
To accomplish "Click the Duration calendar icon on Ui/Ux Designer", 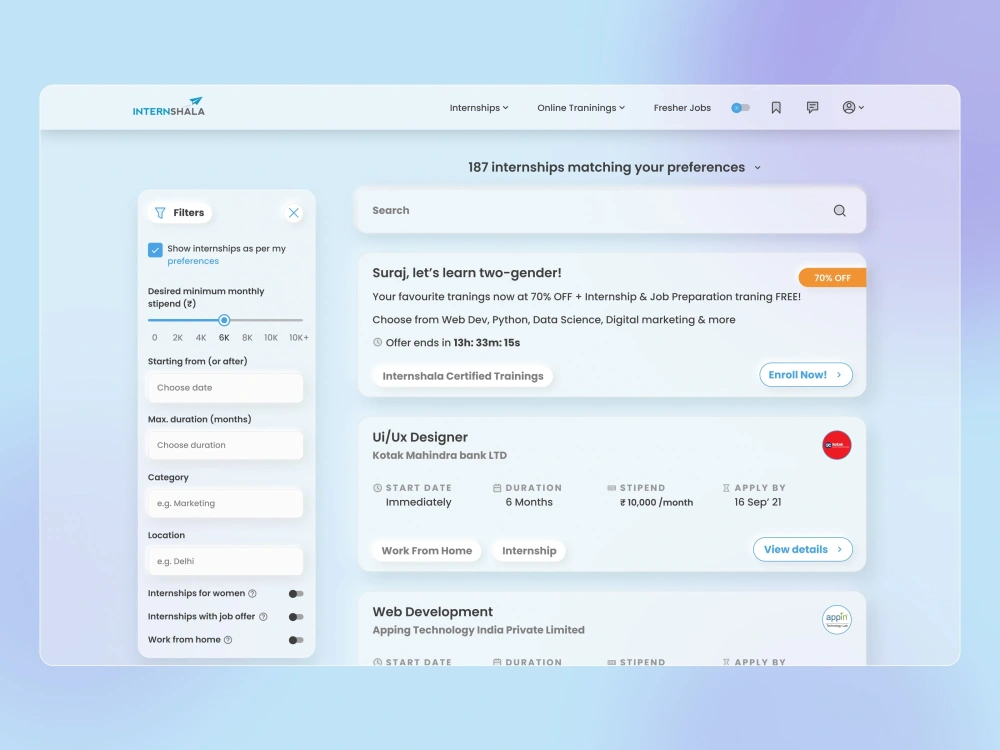I will pos(497,488).
